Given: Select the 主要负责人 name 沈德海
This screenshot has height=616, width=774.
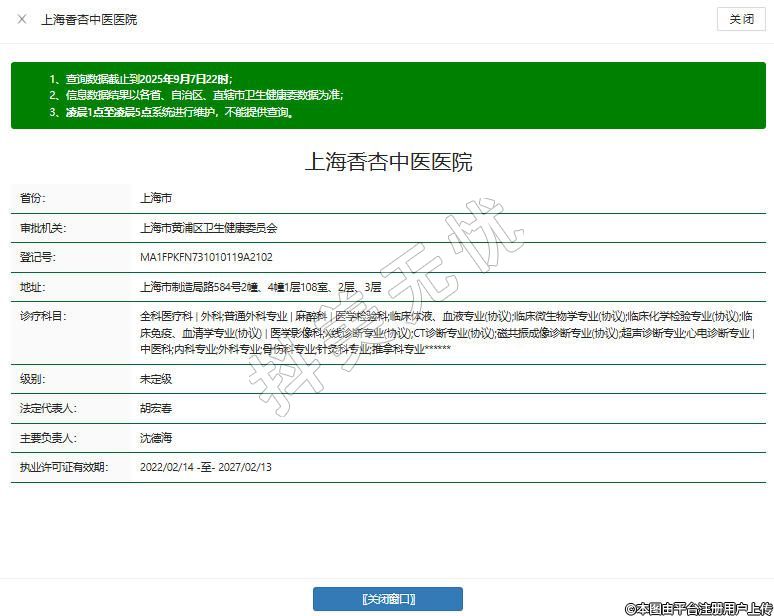Looking at the screenshot, I should click(x=156, y=438).
